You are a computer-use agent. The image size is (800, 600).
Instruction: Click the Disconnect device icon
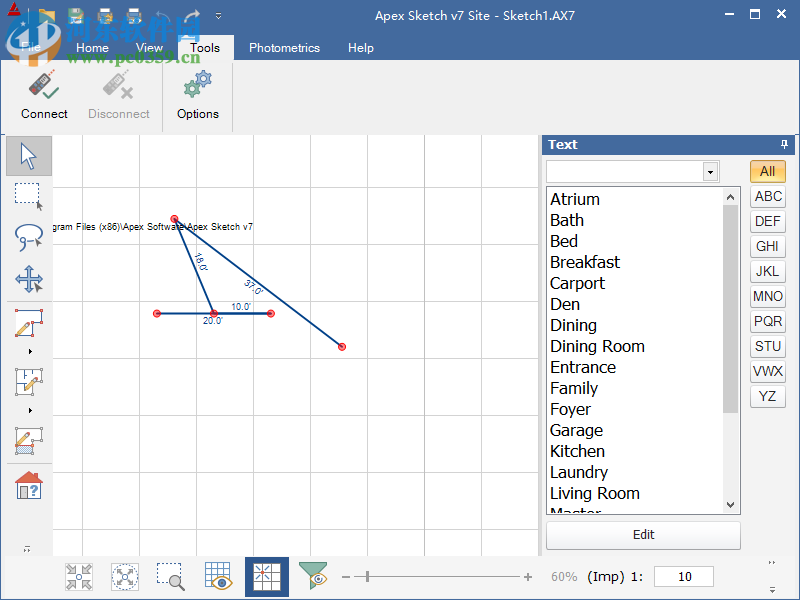118,85
